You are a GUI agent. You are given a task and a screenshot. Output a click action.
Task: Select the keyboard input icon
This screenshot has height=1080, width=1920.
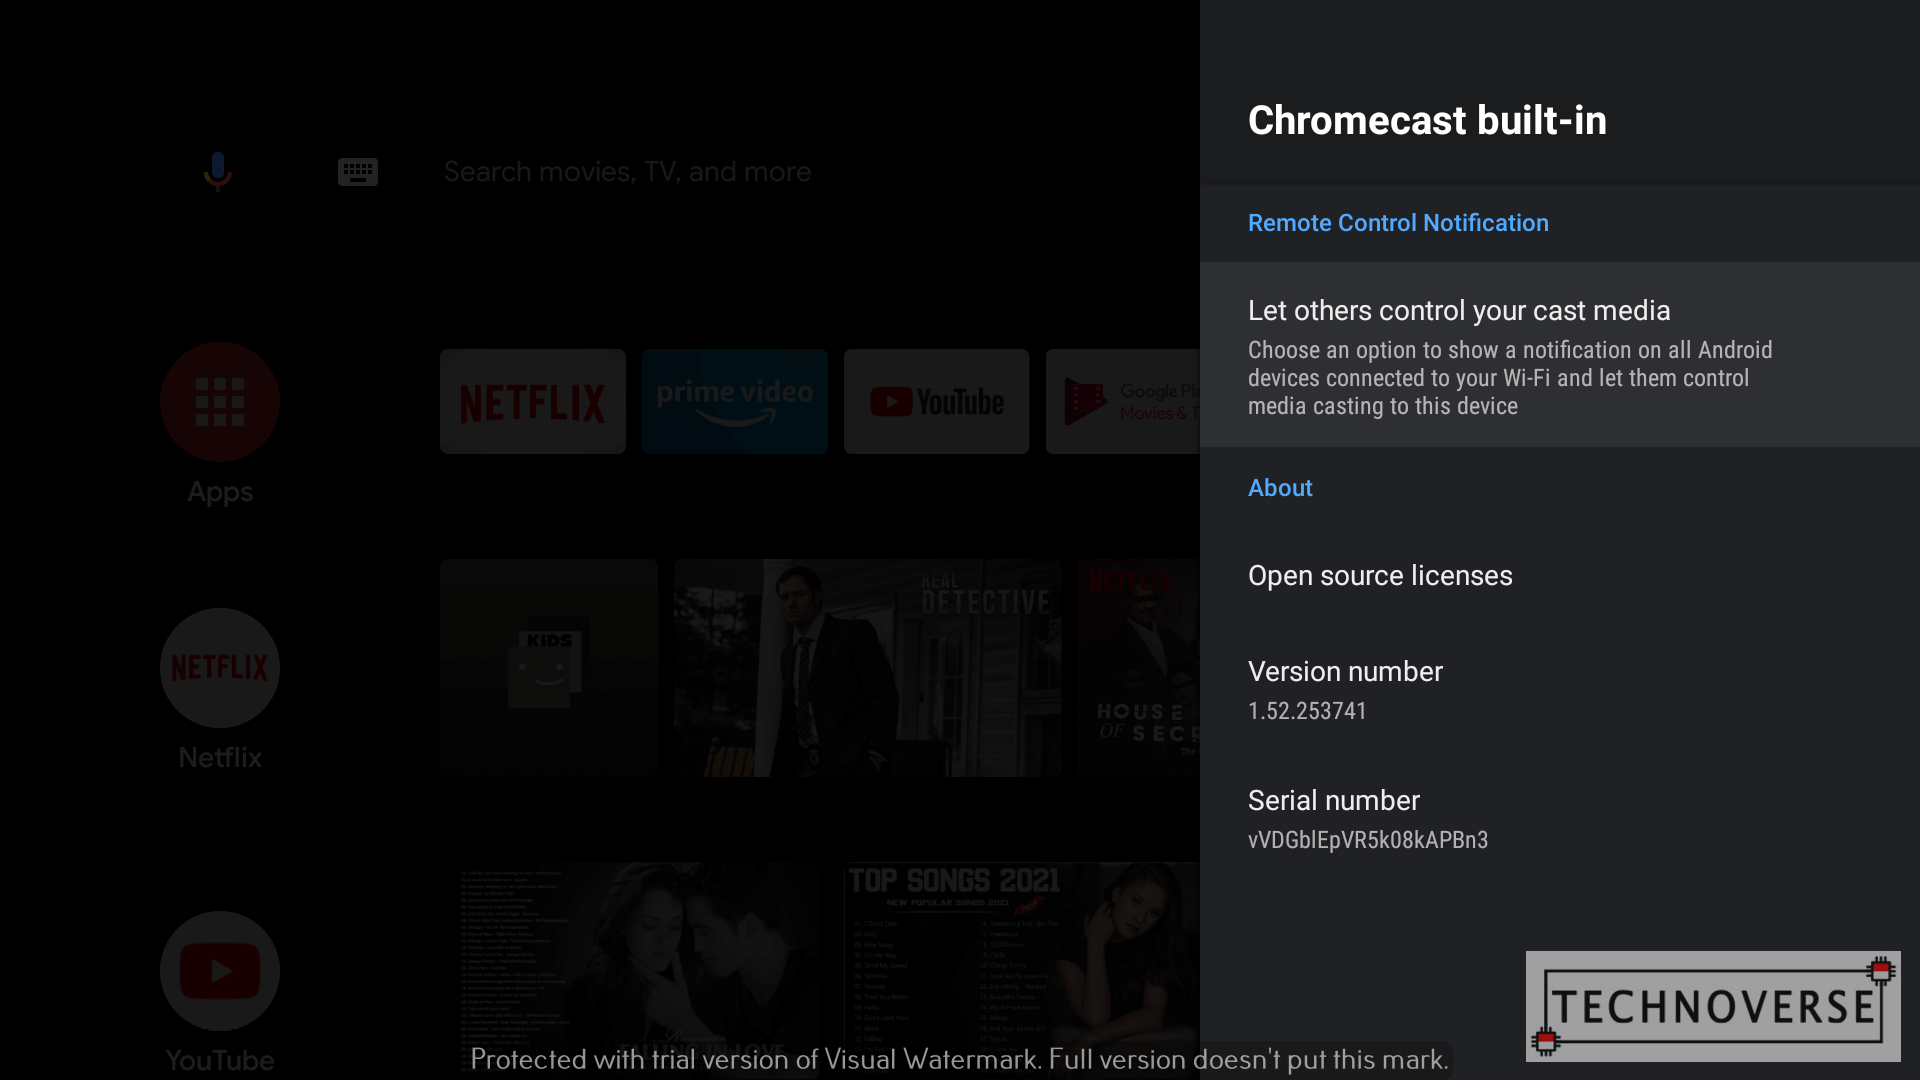(355, 170)
